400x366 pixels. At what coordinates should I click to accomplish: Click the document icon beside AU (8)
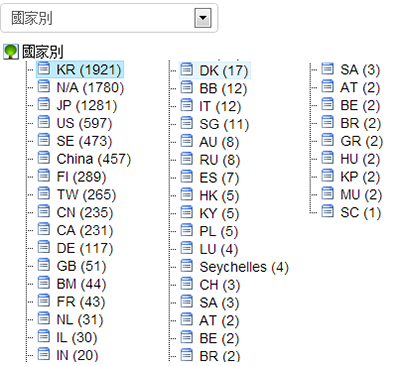(187, 141)
